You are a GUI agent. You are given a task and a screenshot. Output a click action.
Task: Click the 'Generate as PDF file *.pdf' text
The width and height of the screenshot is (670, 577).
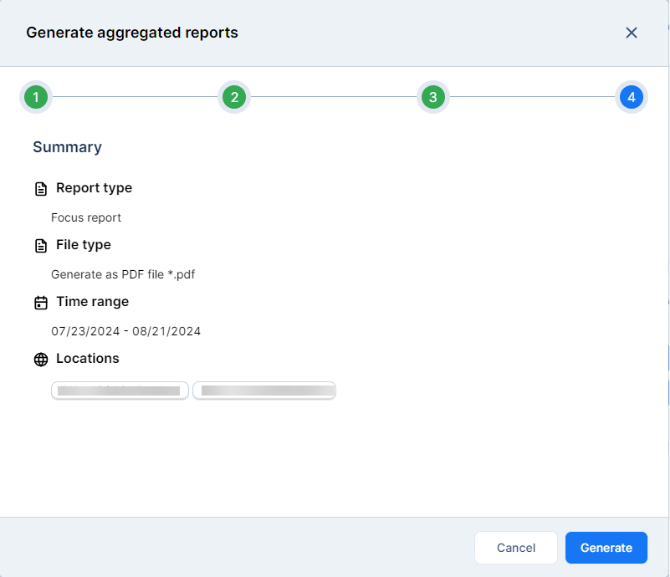coord(120,274)
